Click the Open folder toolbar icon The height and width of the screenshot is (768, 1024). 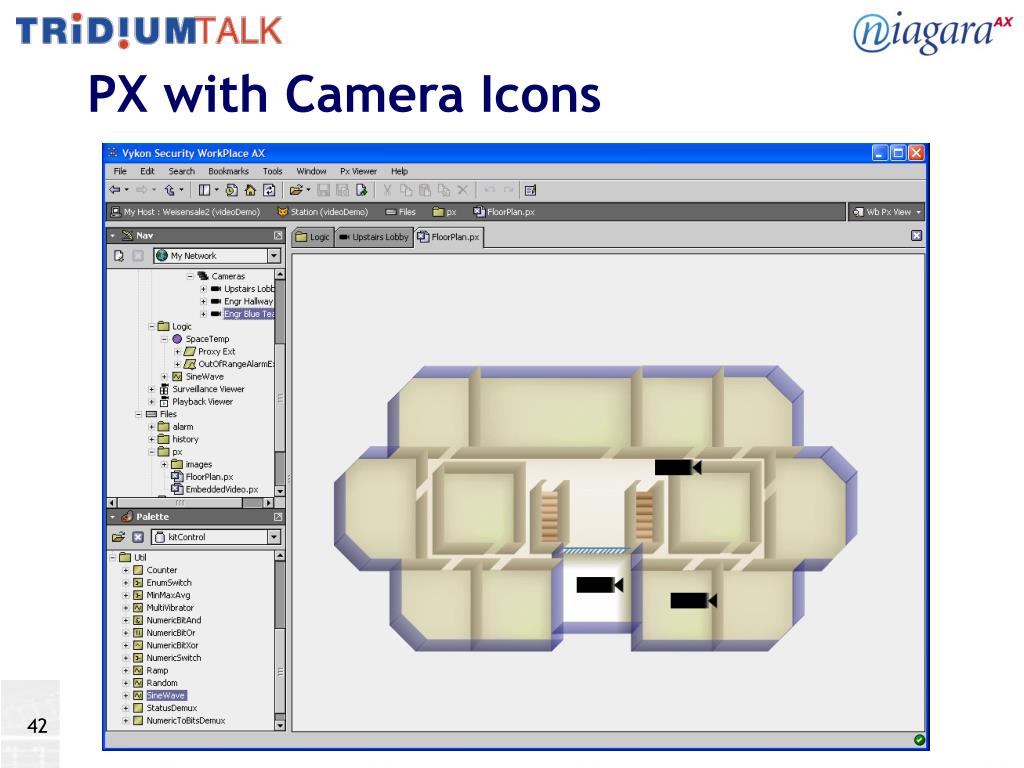(296, 190)
